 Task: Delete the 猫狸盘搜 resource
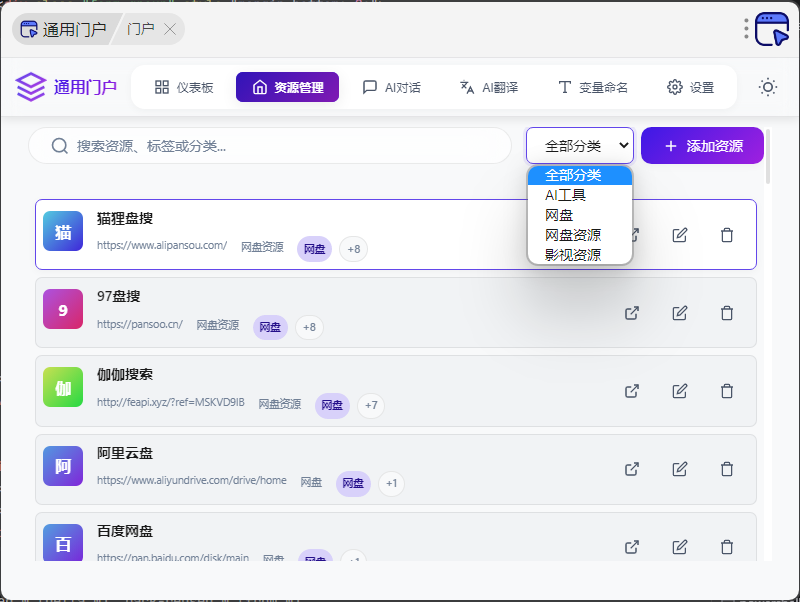tap(727, 235)
